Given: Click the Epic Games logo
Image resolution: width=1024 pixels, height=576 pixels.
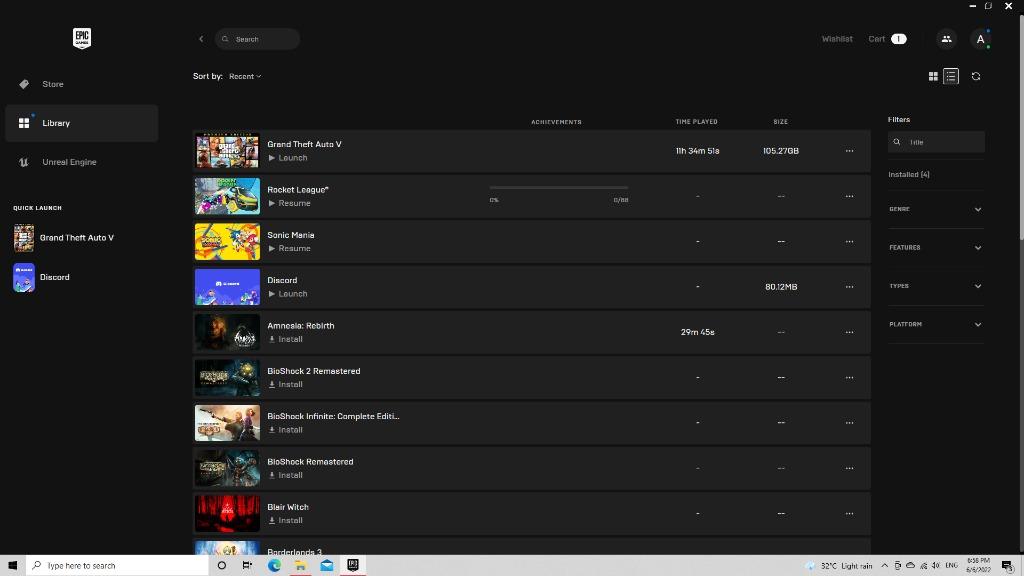Looking at the screenshot, I should click(82, 38).
